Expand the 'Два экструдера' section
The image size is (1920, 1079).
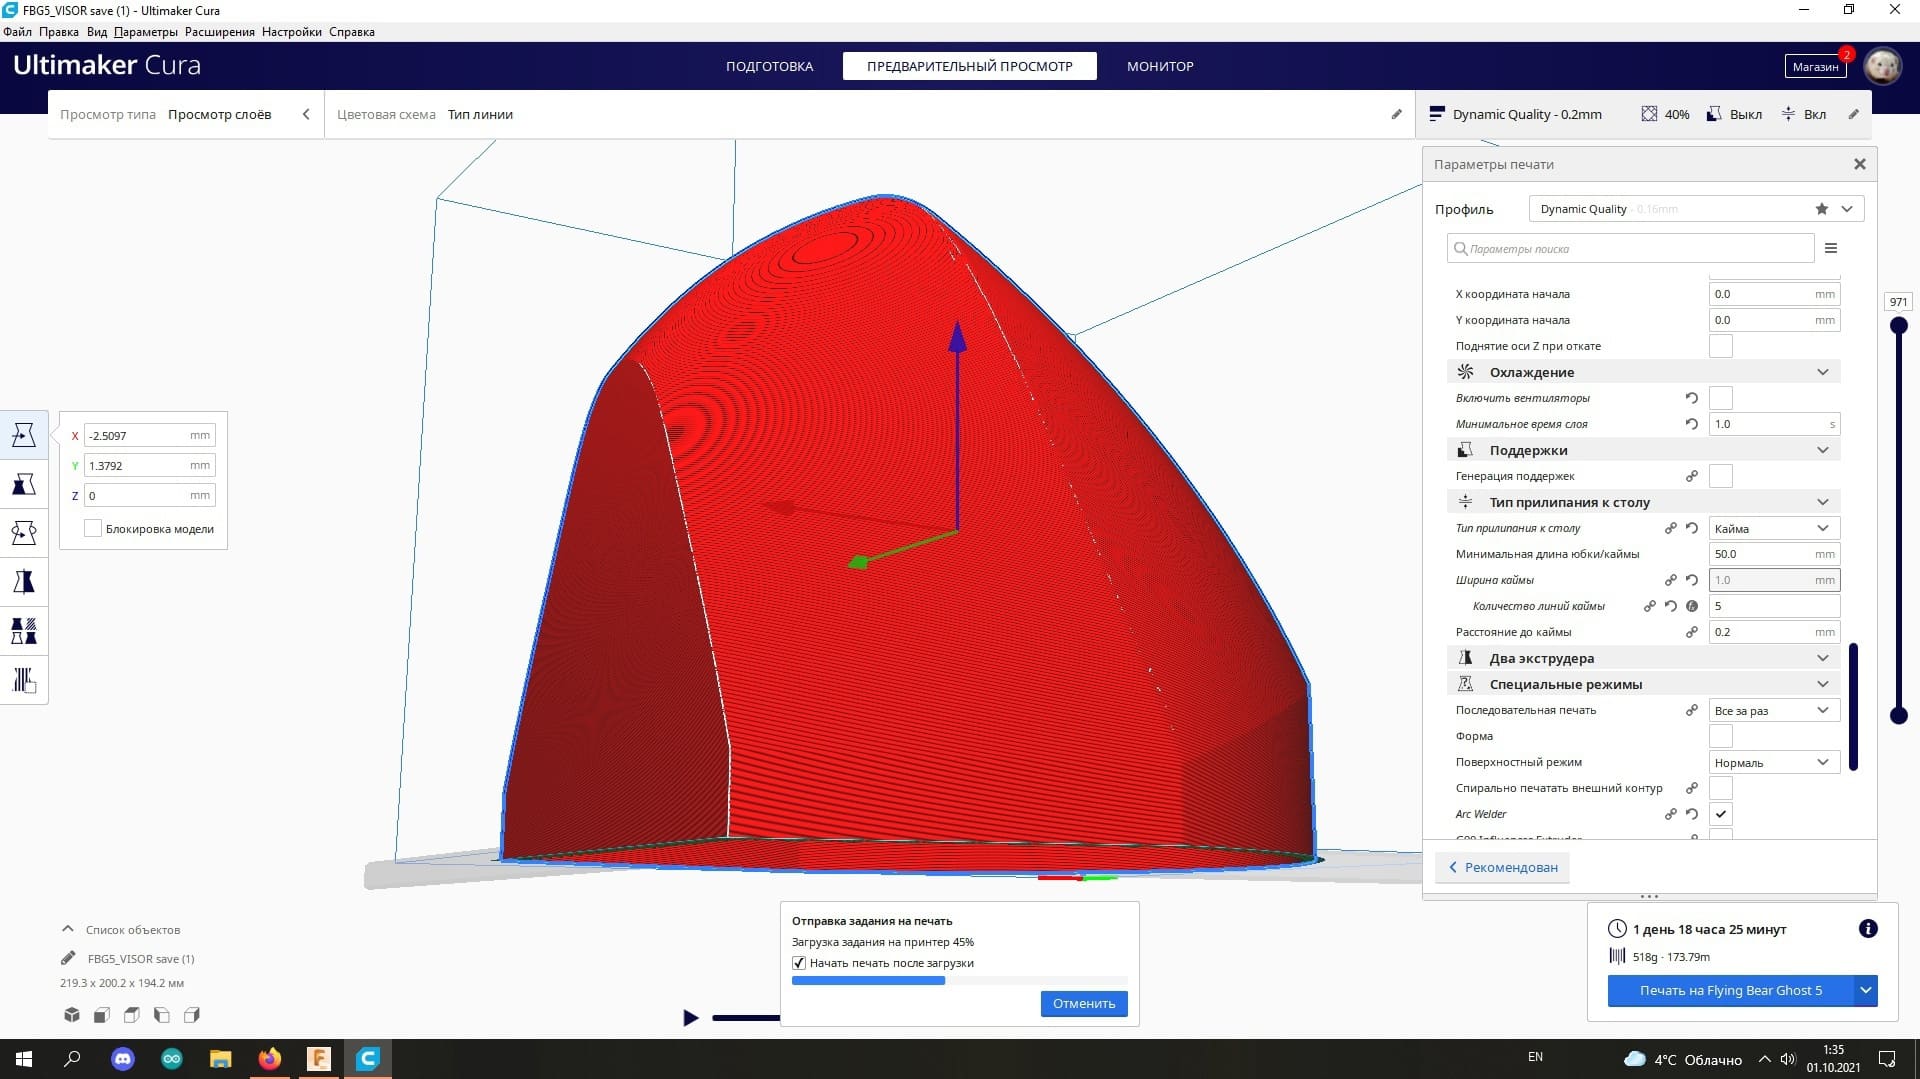click(1643, 658)
